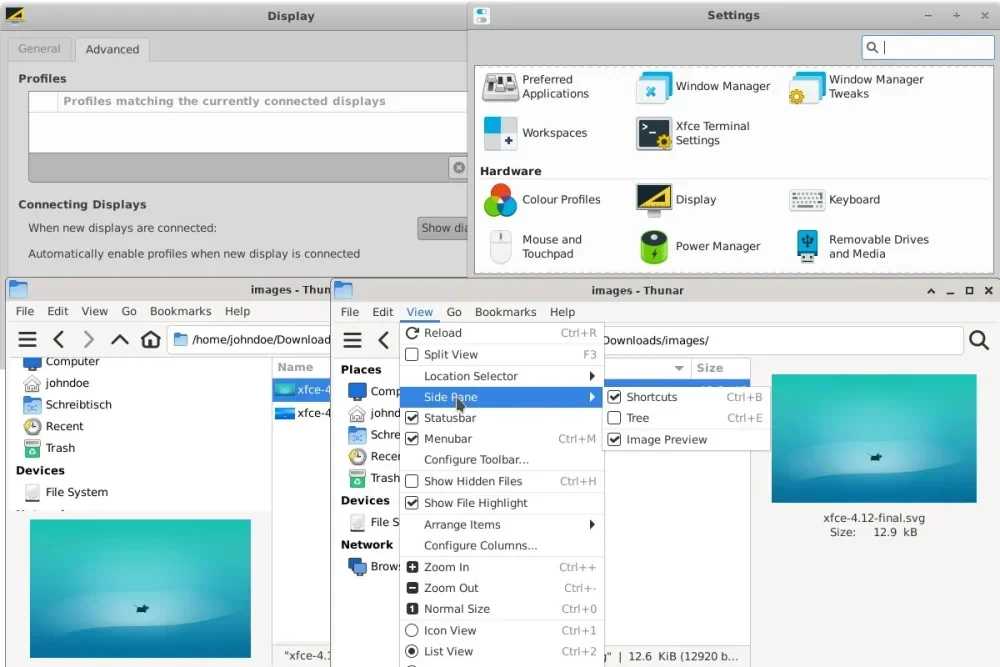Go to home folder in left Thunar

(x=151, y=340)
